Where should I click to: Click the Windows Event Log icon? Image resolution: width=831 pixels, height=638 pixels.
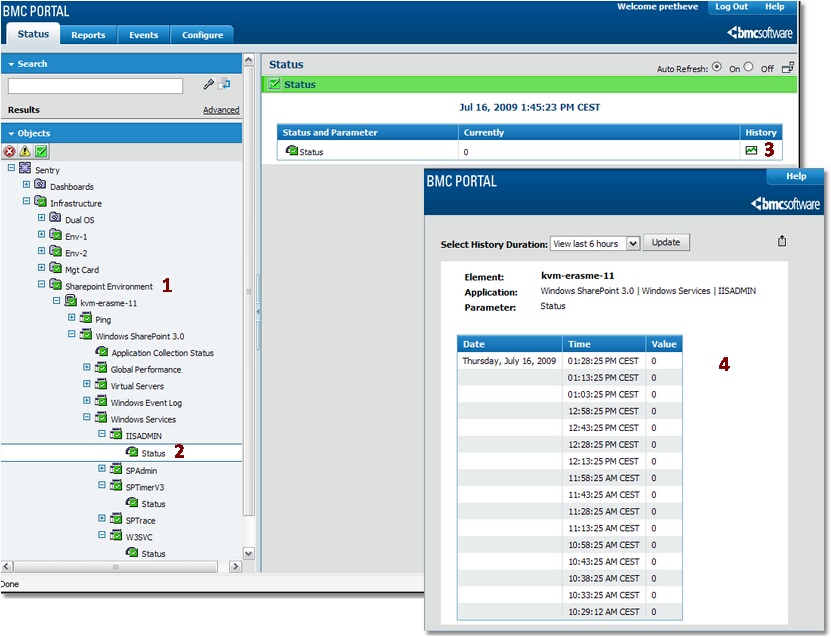pos(101,401)
